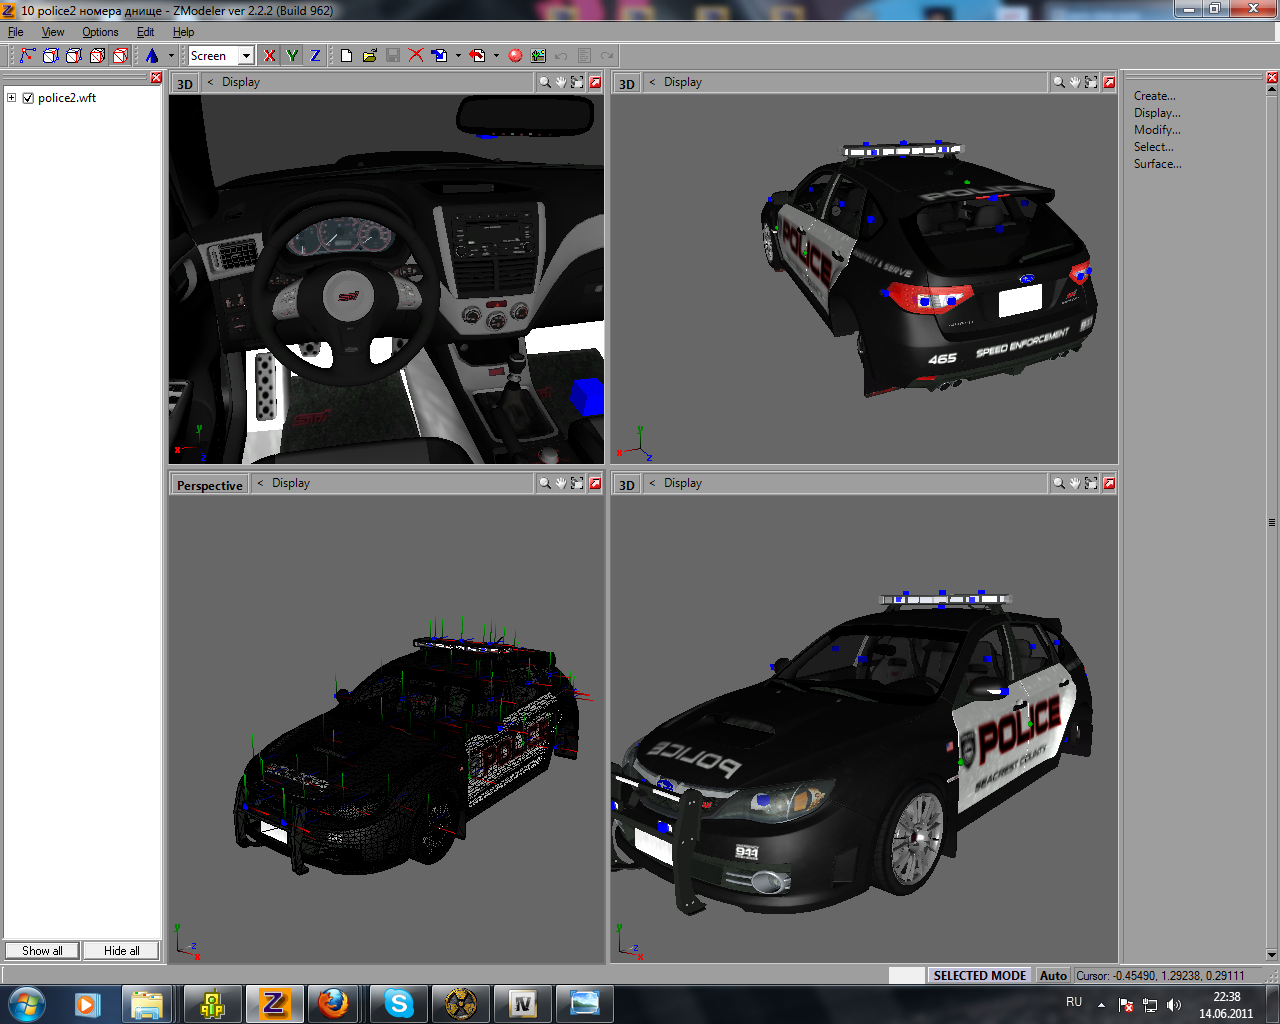The height and width of the screenshot is (1024, 1280).
Task: Click the Select... command group
Action: click(x=1154, y=147)
